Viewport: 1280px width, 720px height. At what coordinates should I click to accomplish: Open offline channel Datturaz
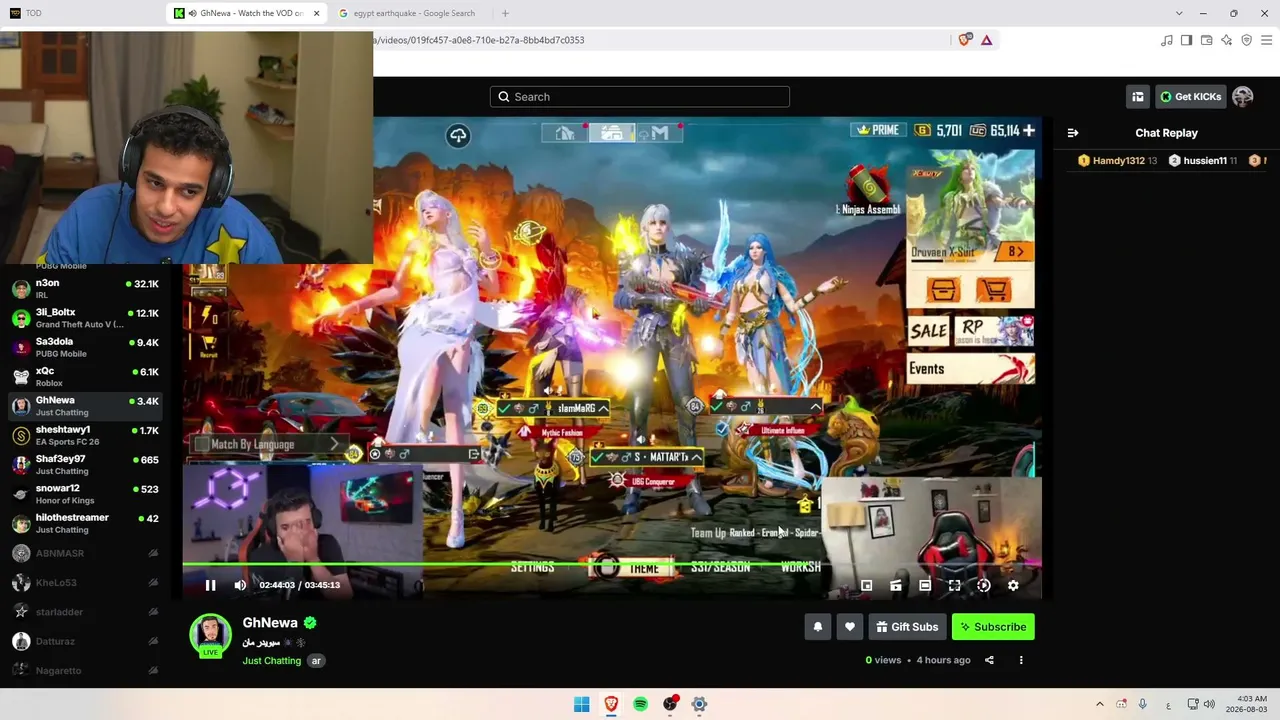[x=85, y=641]
